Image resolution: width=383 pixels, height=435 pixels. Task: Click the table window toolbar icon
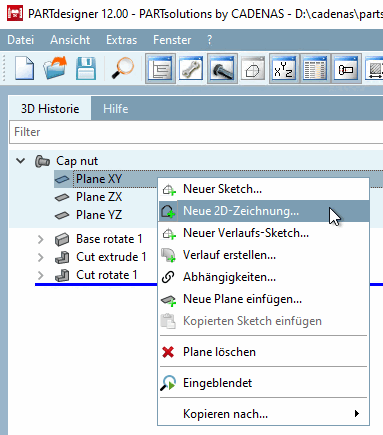coord(314,69)
